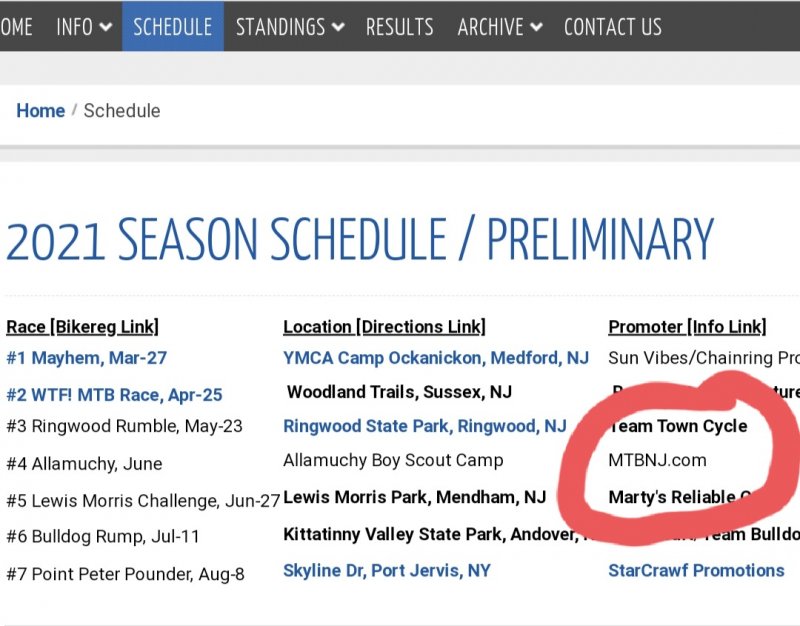Screen dimensions: 800x626
Task: Click the #3 Ringwood Rumble race entry
Action: tap(124, 426)
